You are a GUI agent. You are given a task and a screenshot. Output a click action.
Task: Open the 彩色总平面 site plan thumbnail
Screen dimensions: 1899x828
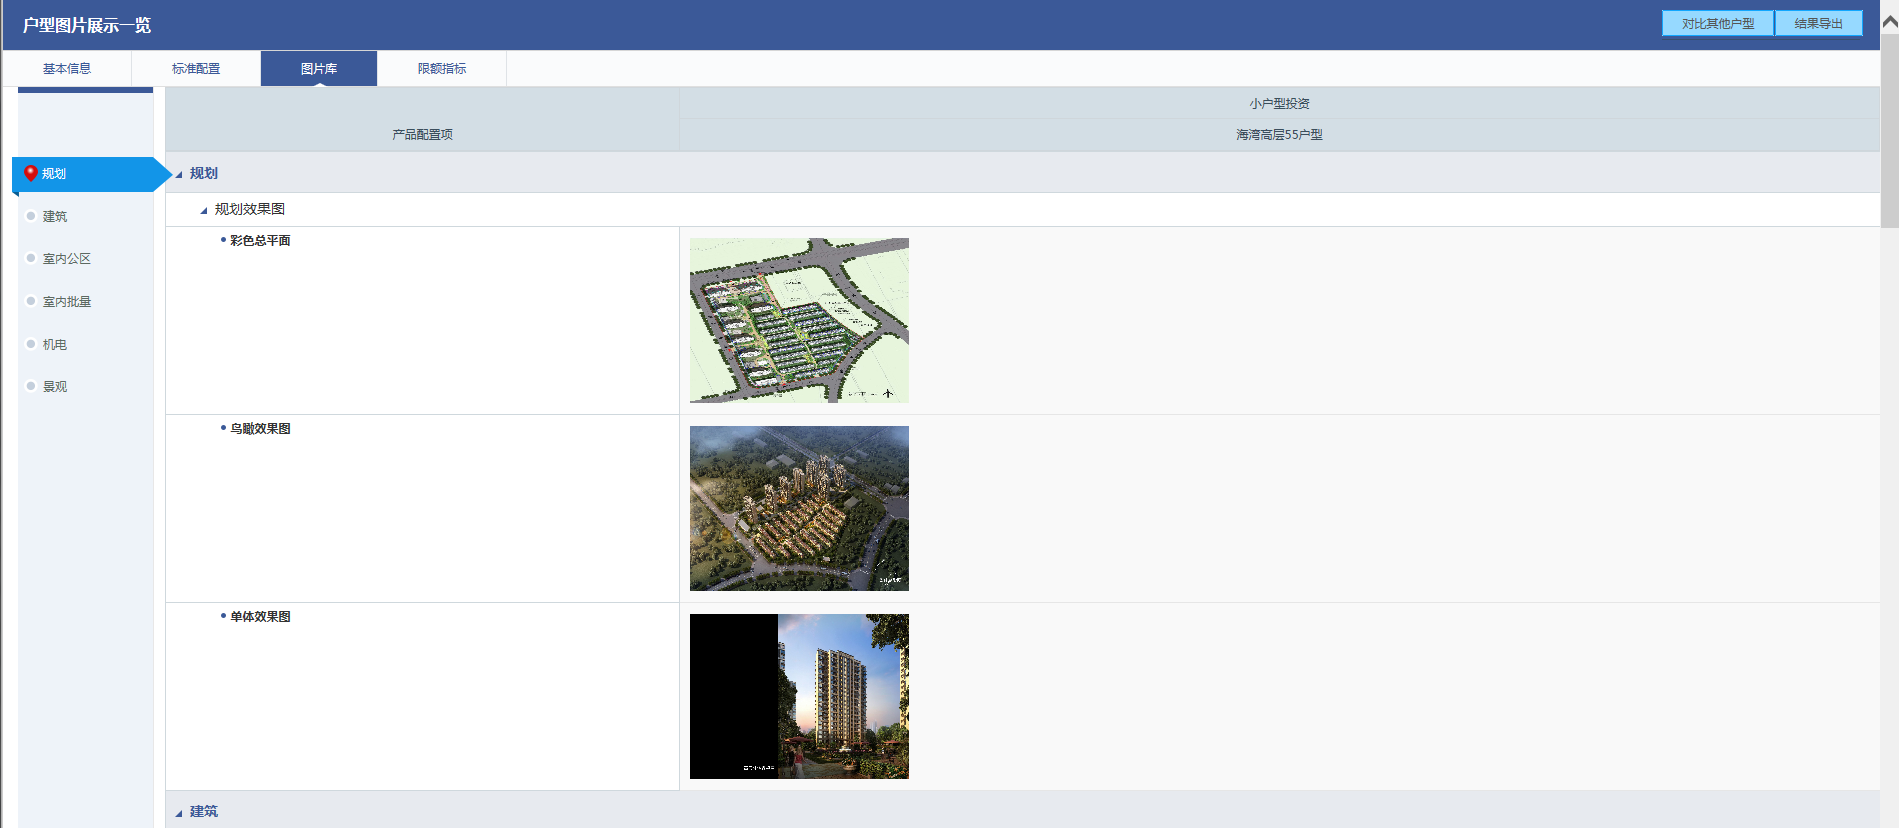(799, 320)
